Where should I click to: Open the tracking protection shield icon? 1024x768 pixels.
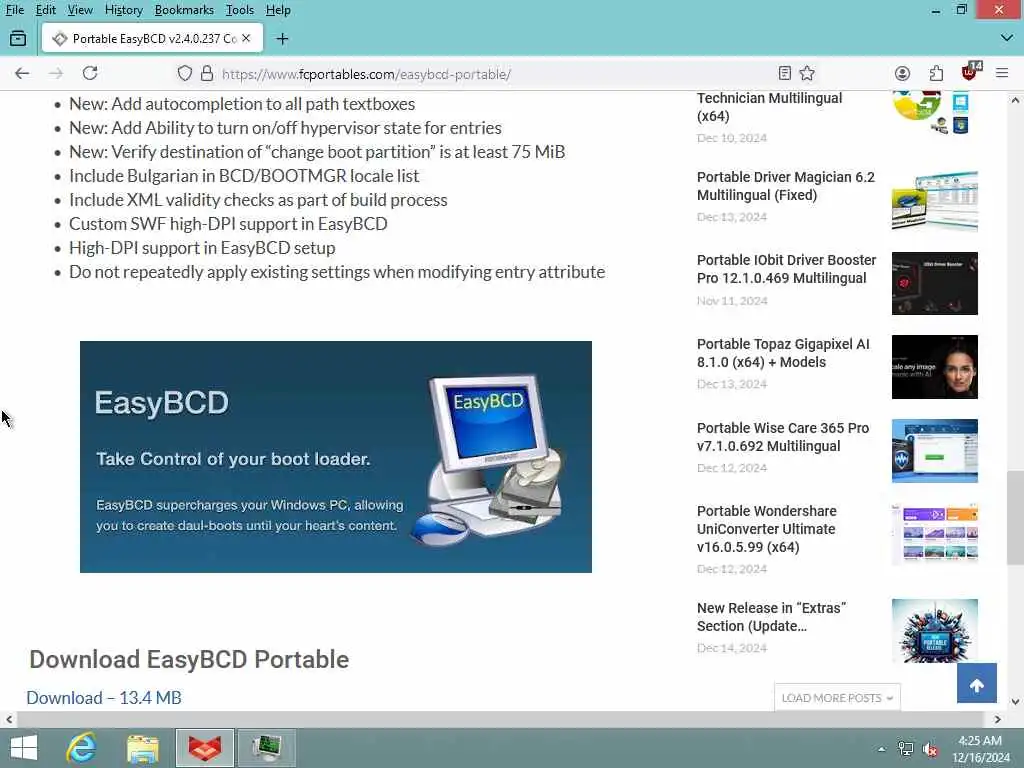tap(185, 73)
